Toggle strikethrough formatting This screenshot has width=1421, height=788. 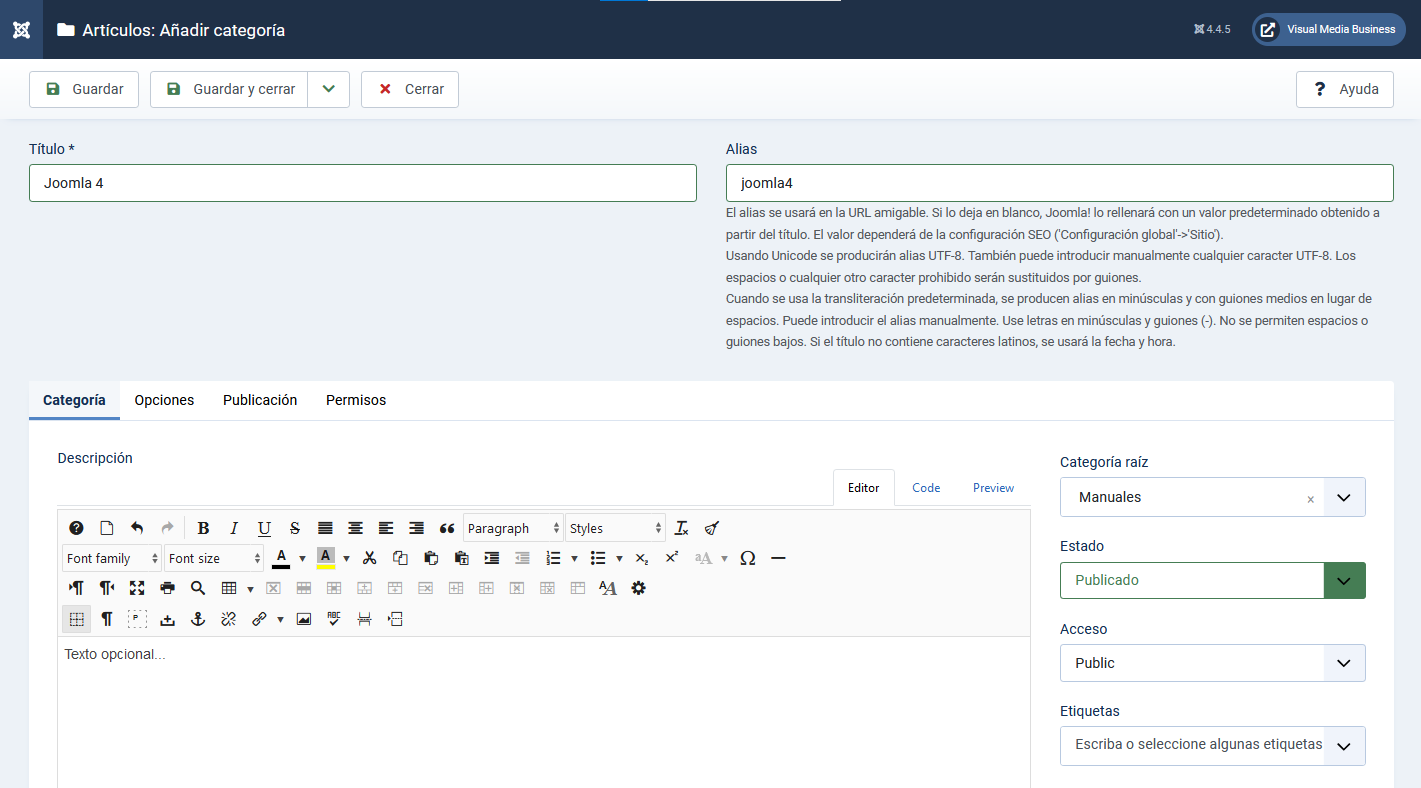[295, 528]
